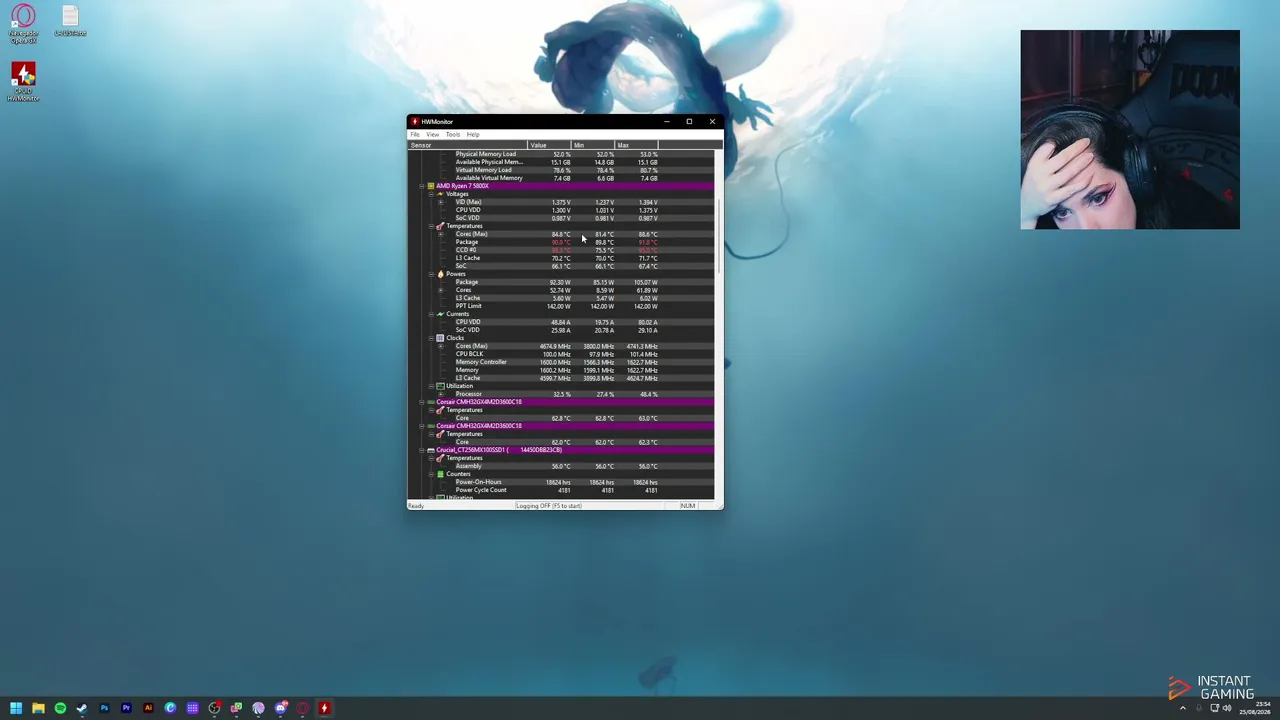Select the 'CPU BCLK' clock row

(561, 354)
